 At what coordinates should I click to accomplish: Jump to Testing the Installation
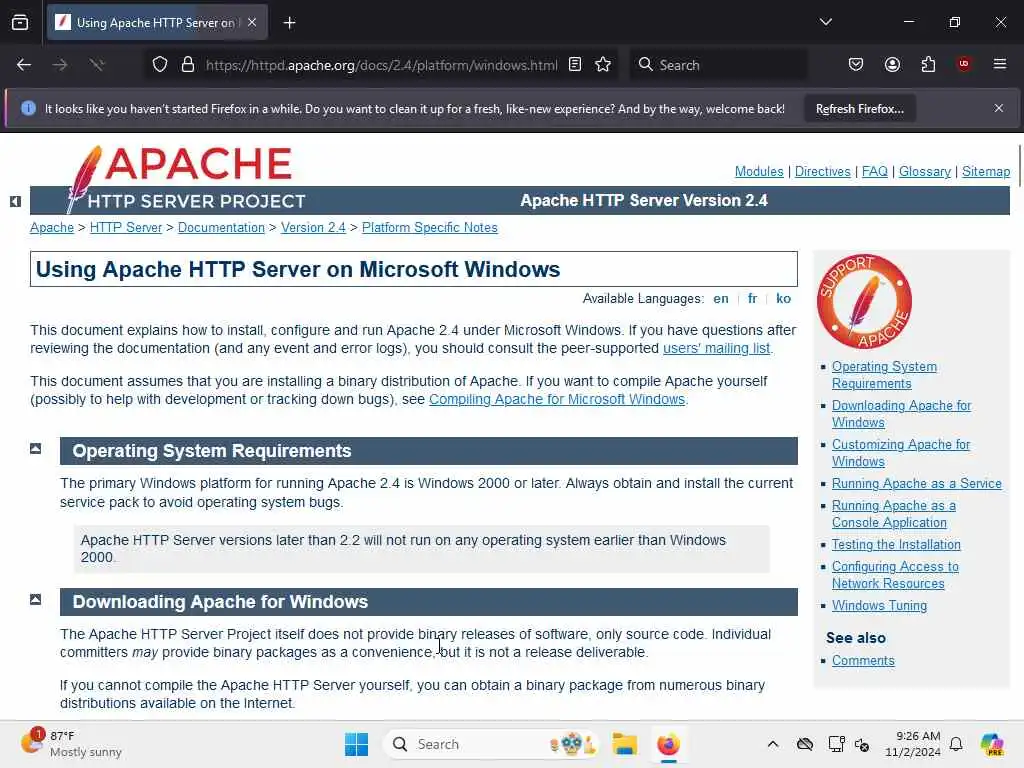pyautogui.click(x=896, y=544)
